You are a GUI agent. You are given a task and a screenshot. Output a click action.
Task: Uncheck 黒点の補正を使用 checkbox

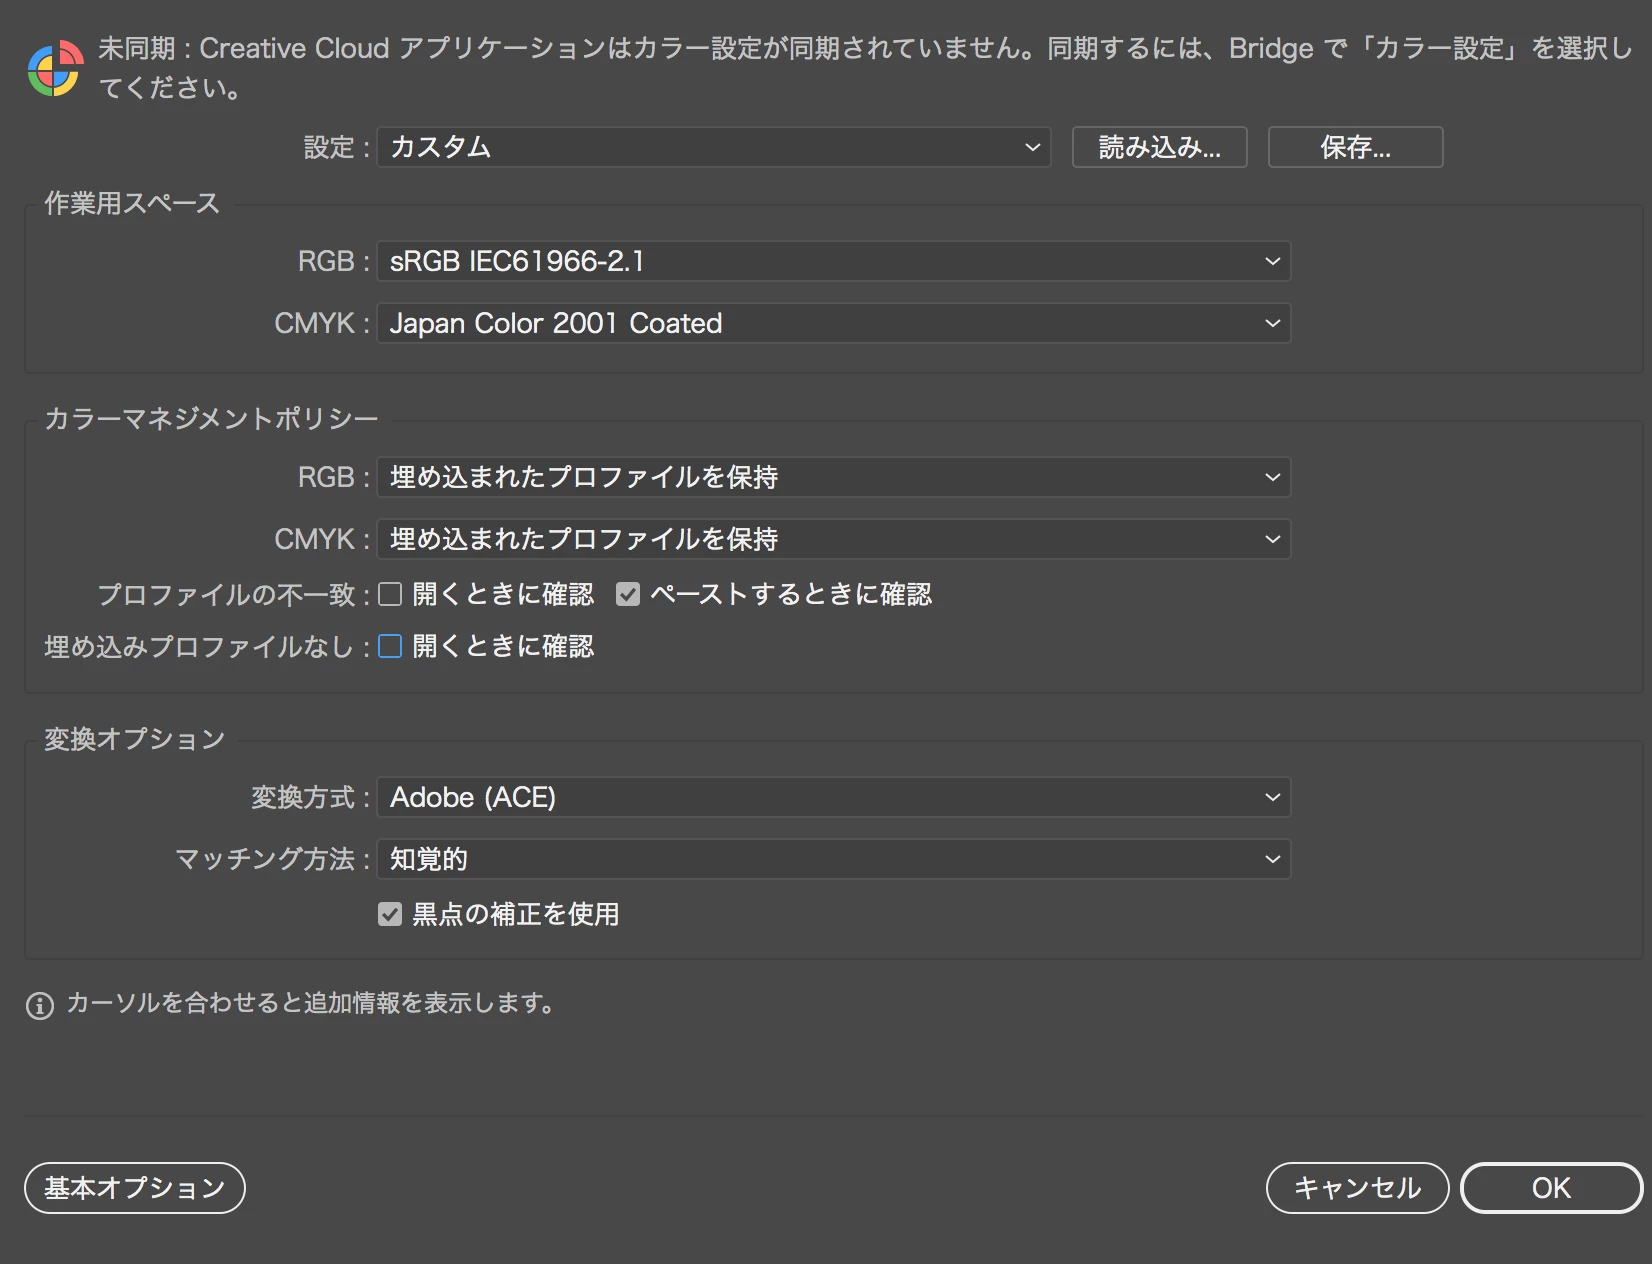click(390, 914)
